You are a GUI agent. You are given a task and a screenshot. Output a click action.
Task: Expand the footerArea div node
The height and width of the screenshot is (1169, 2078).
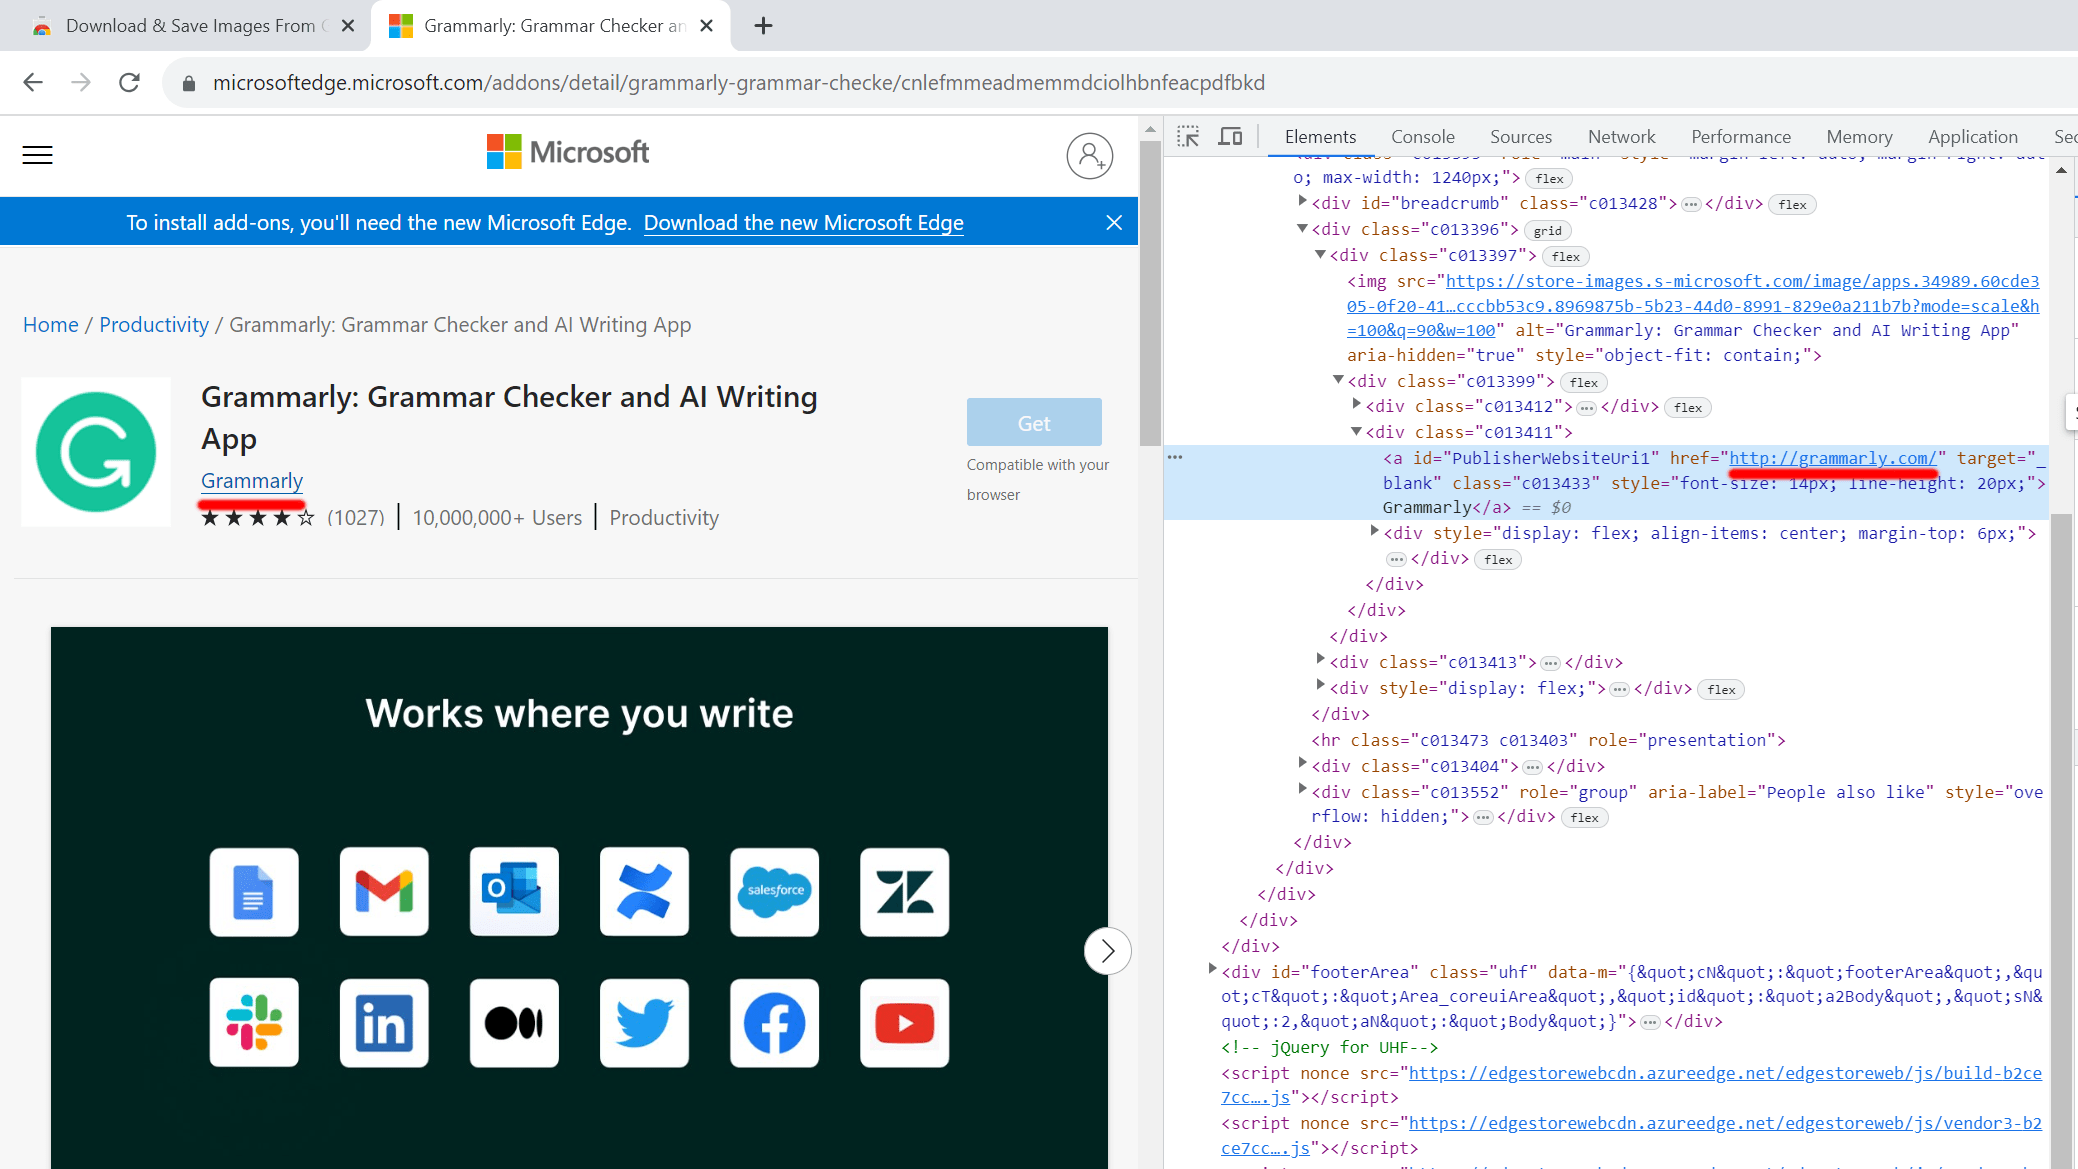[x=1211, y=969]
